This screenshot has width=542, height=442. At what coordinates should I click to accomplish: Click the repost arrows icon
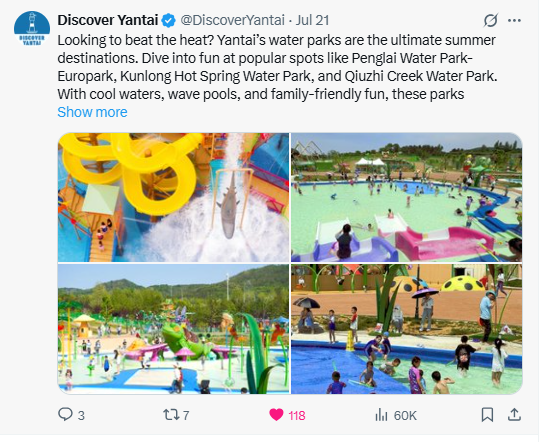172,415
